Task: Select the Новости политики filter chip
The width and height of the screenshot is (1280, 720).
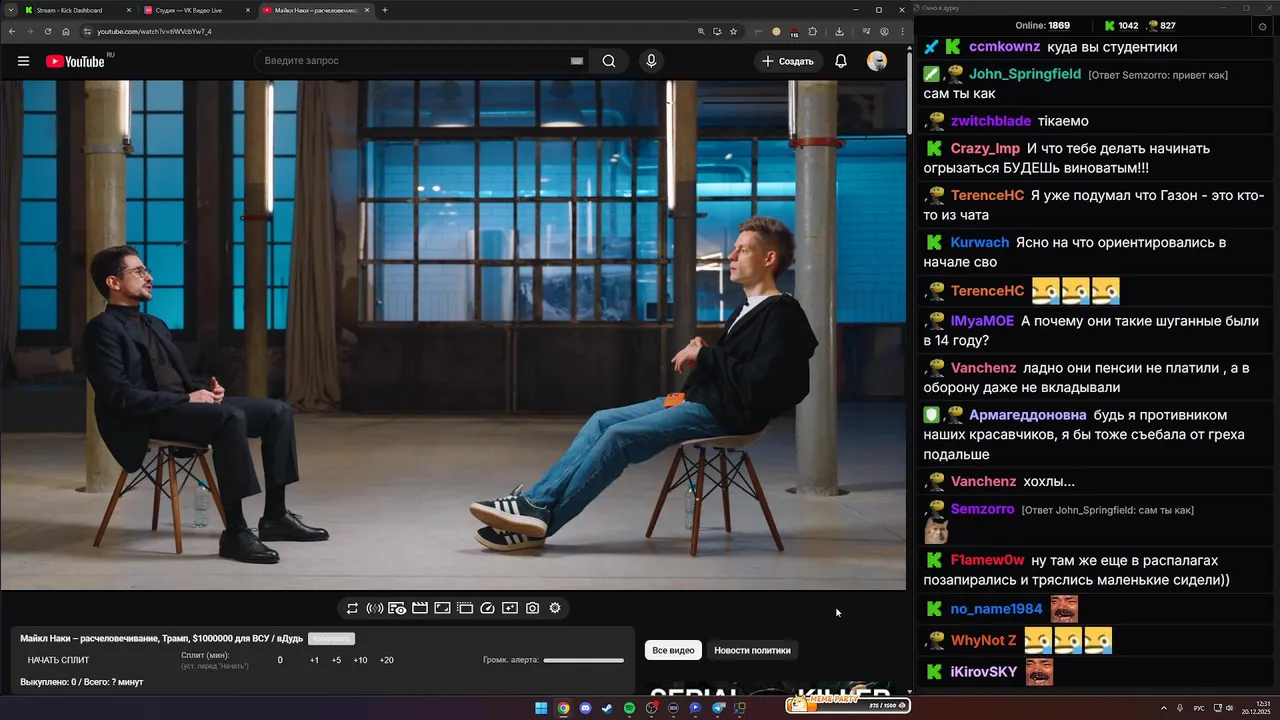Action: 752,650
